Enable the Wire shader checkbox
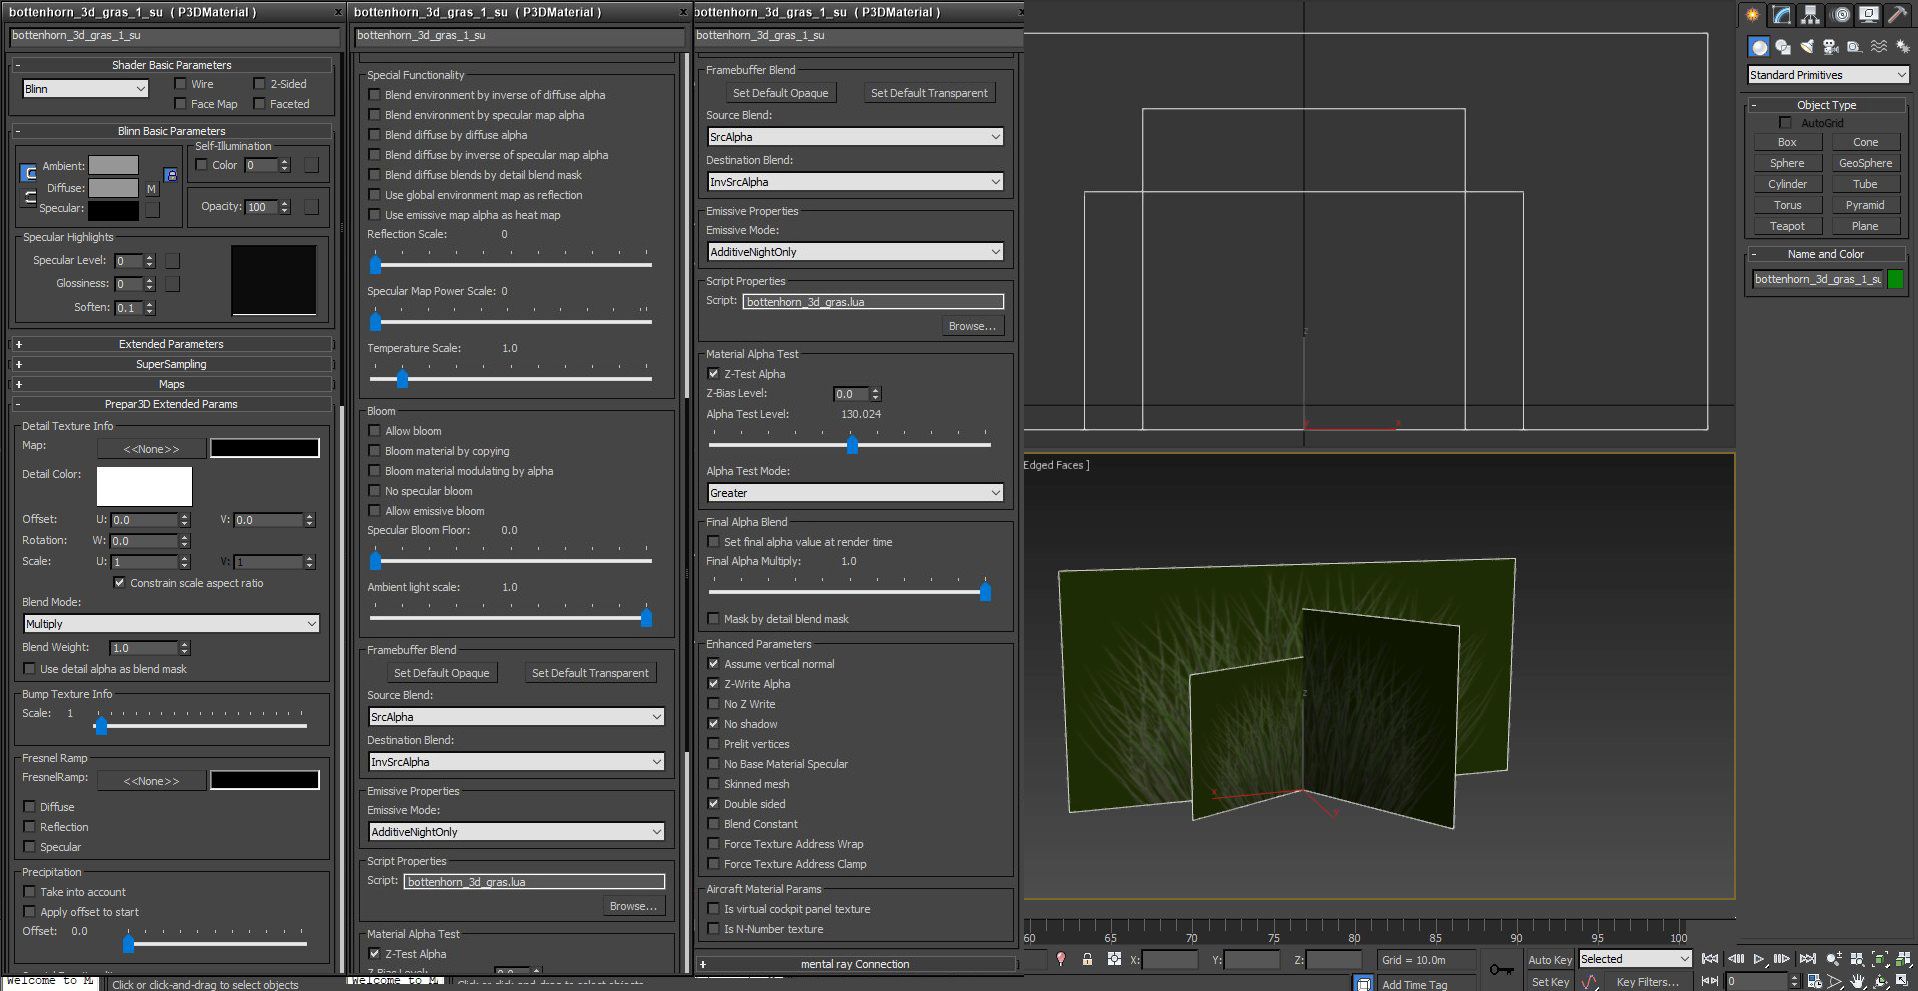Viewport: 1918px width, 991px height. pyautogui.click(x=180, y=84)
